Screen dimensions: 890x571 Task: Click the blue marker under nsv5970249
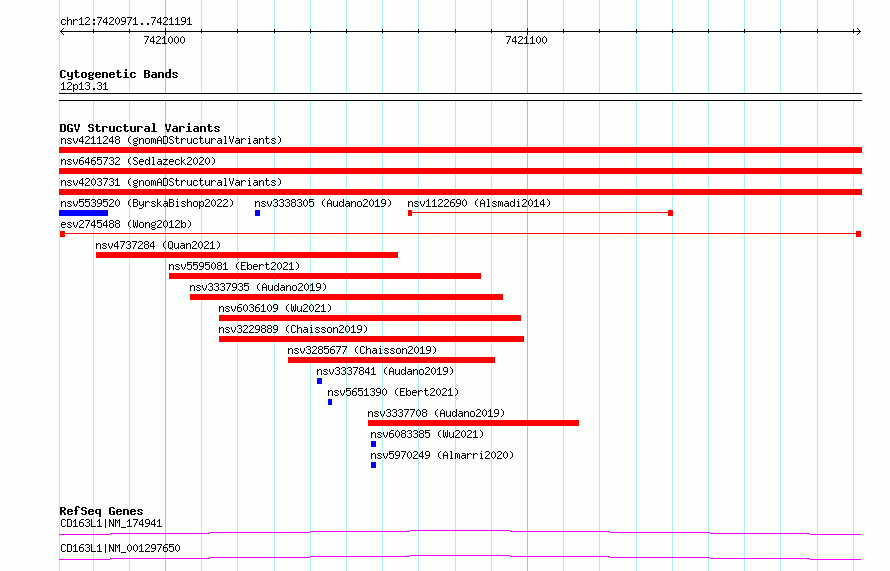point(373,465)
